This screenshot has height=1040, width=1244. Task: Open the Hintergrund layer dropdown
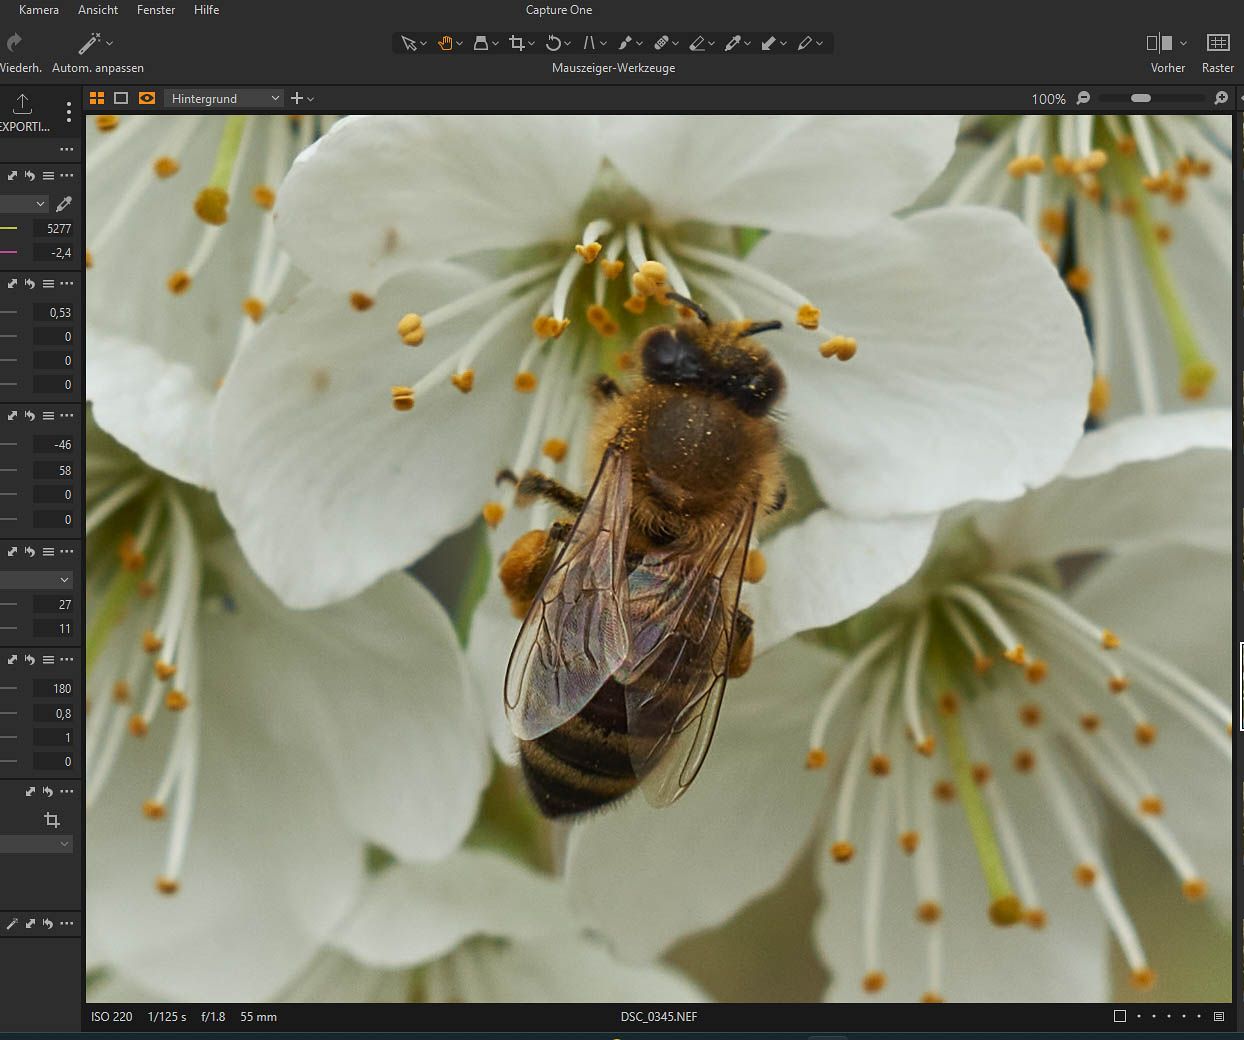[x=223, y=98]
